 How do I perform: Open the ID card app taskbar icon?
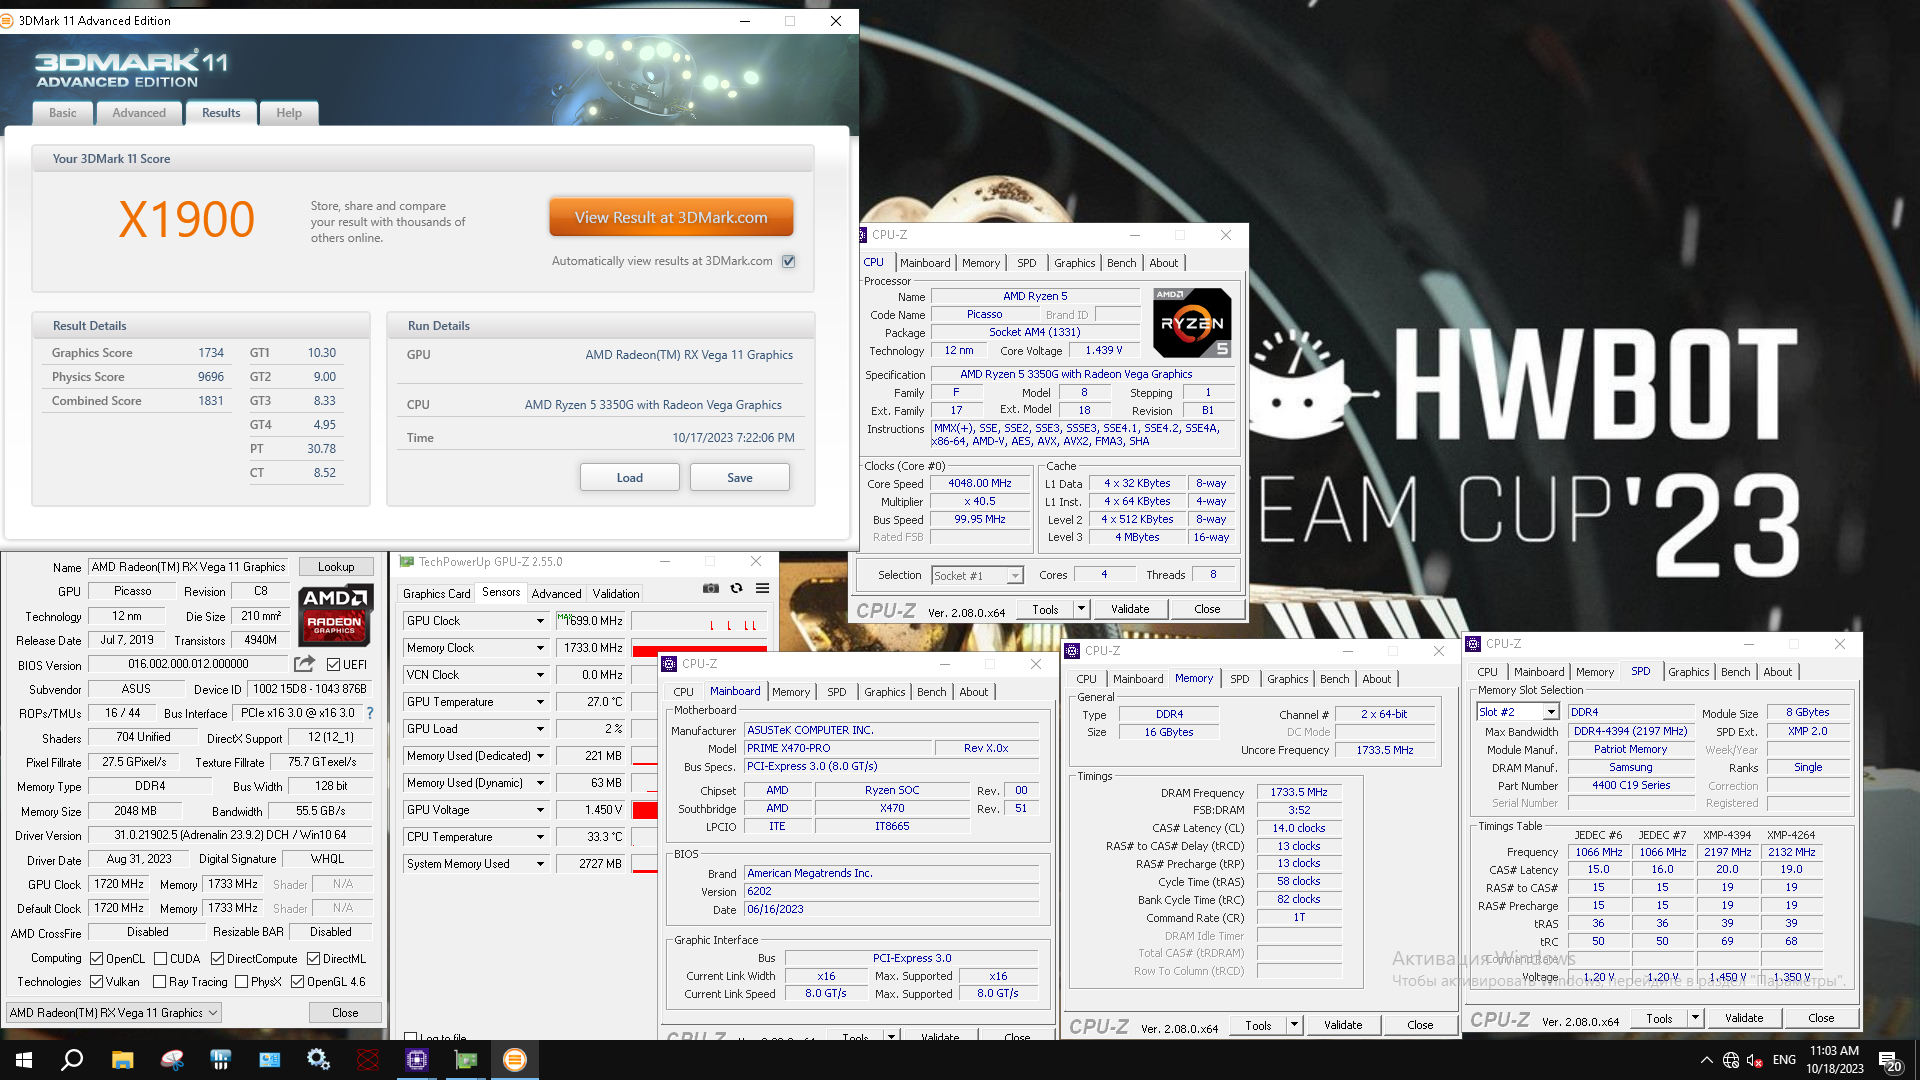(269, 1060)
